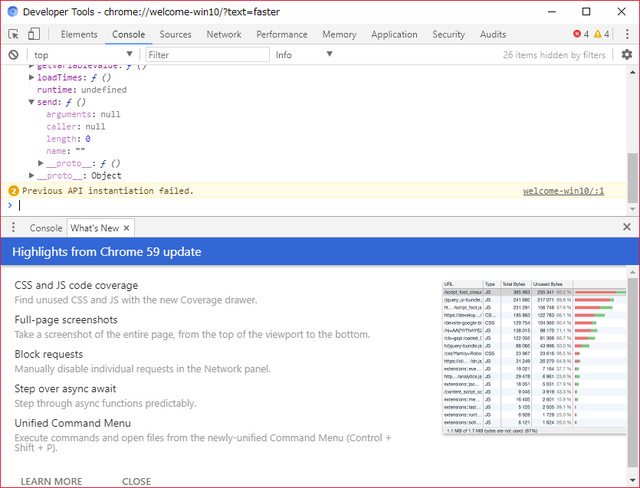Click the repeat count badge on warning
640x488 pixels.
pos(13,191)
